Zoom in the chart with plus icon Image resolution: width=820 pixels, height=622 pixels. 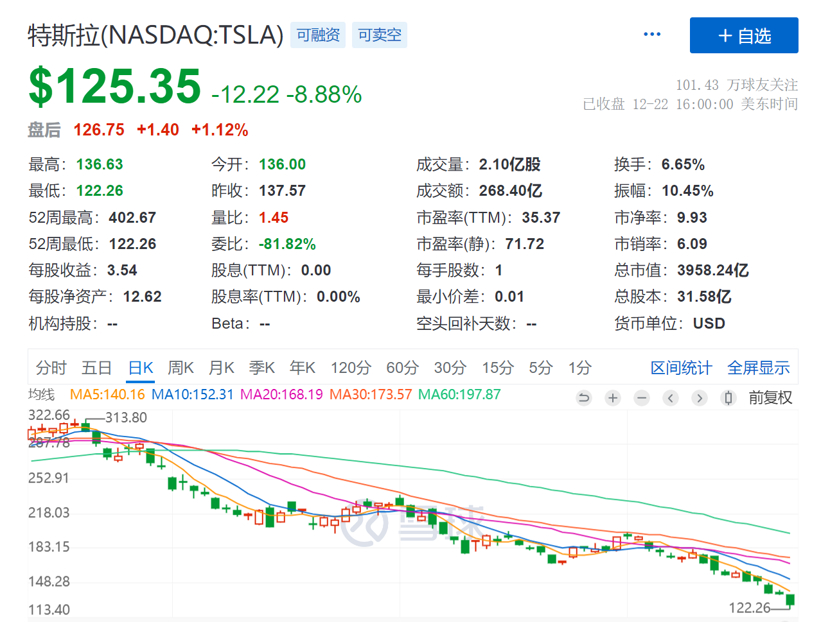point(613,398)
